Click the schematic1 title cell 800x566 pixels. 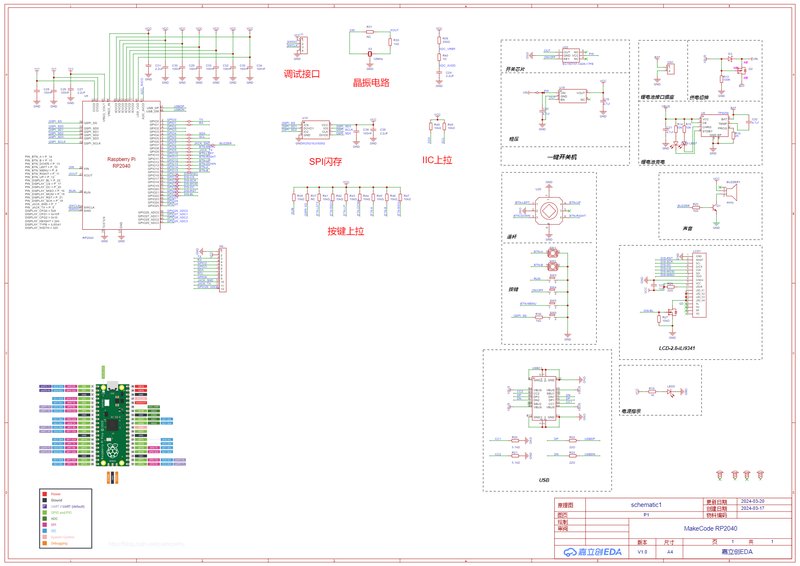pyautogui.click(x=645, y=505)
